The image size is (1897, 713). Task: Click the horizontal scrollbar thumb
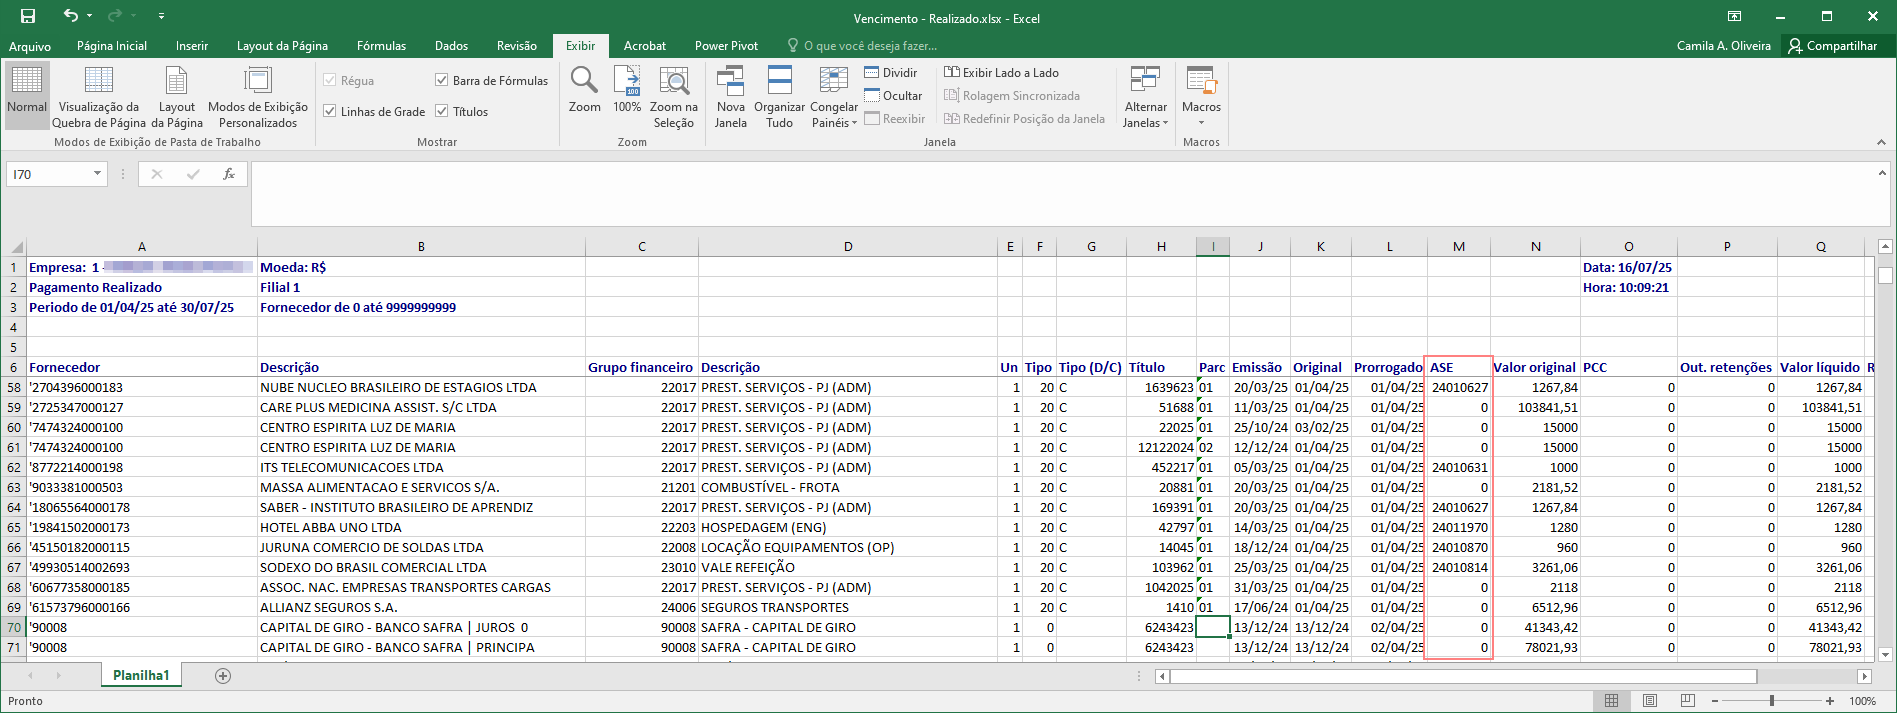pos(1463,676)
